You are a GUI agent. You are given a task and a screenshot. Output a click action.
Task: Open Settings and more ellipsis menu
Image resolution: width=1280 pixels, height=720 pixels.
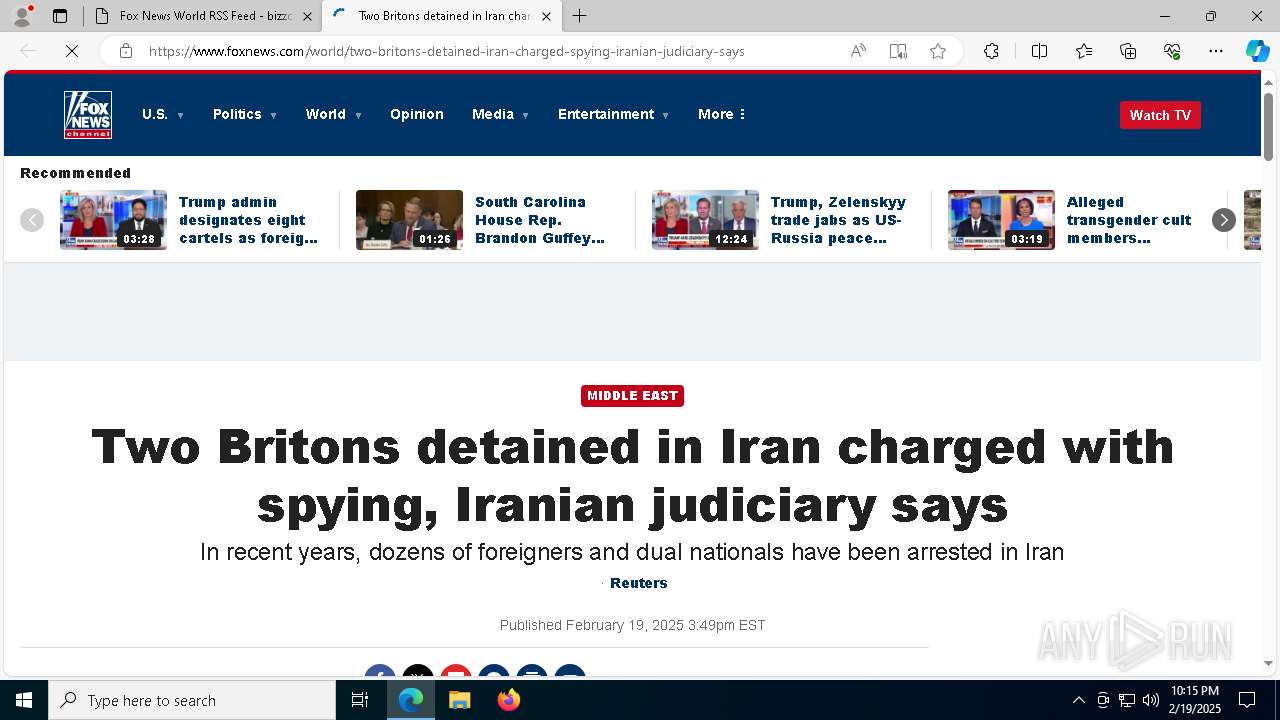coord(1216,51)
